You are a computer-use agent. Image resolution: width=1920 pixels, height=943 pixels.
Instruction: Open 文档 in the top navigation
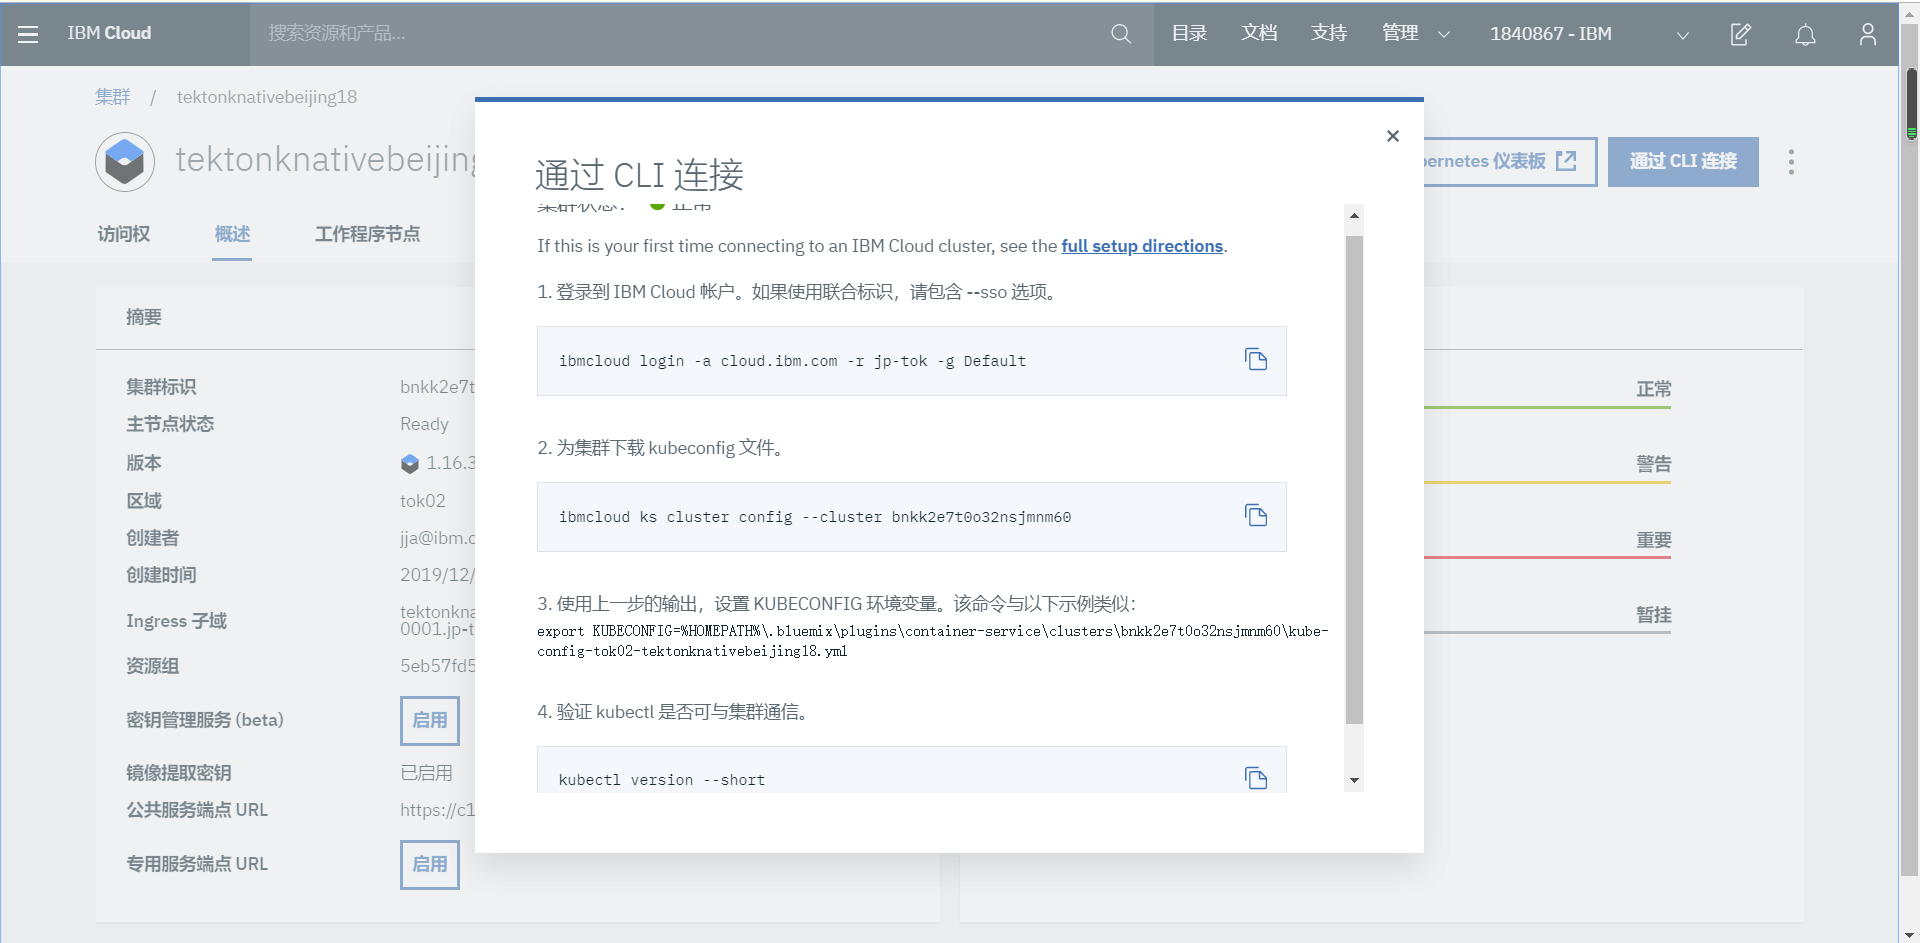(x=1259, y=34)
